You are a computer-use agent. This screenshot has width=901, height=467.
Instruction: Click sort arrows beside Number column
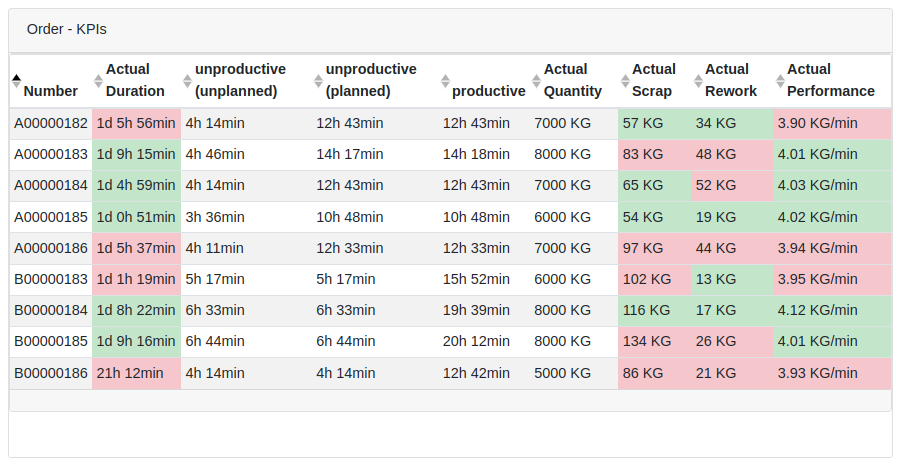tap(16, 80)
